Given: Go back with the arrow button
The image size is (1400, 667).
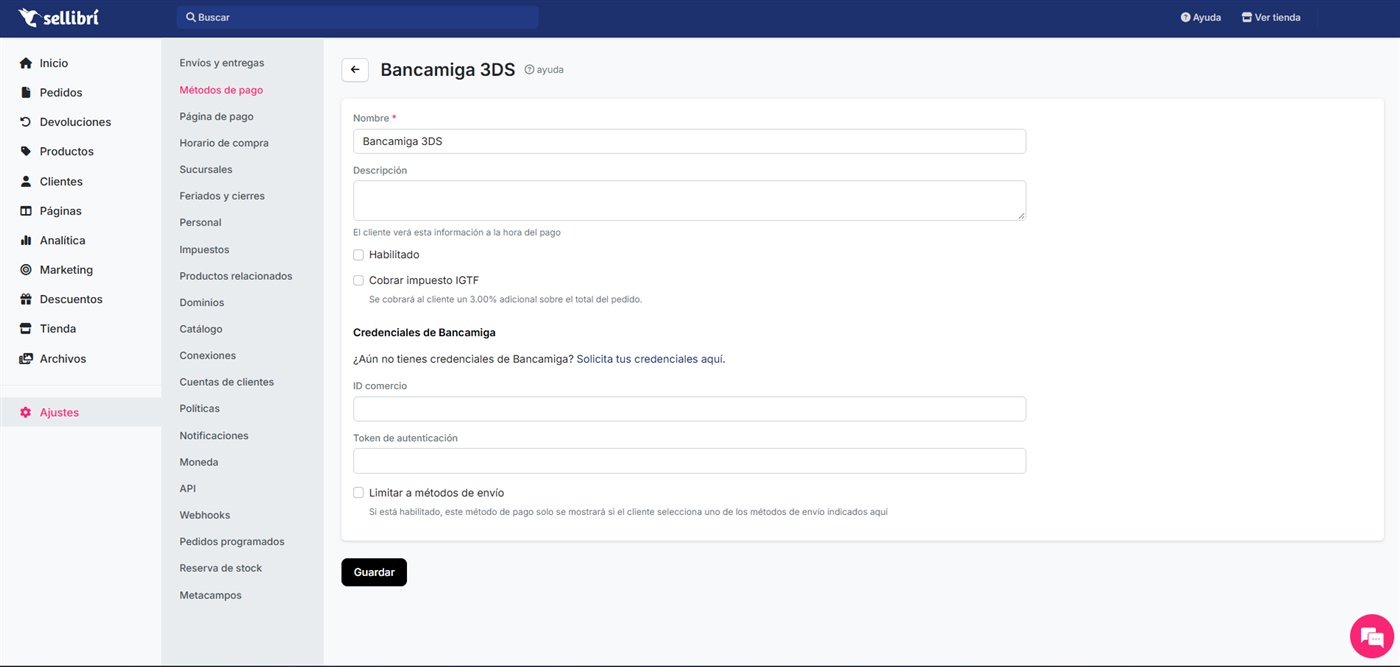Looking at the screenshot, I should pos(355,70).
